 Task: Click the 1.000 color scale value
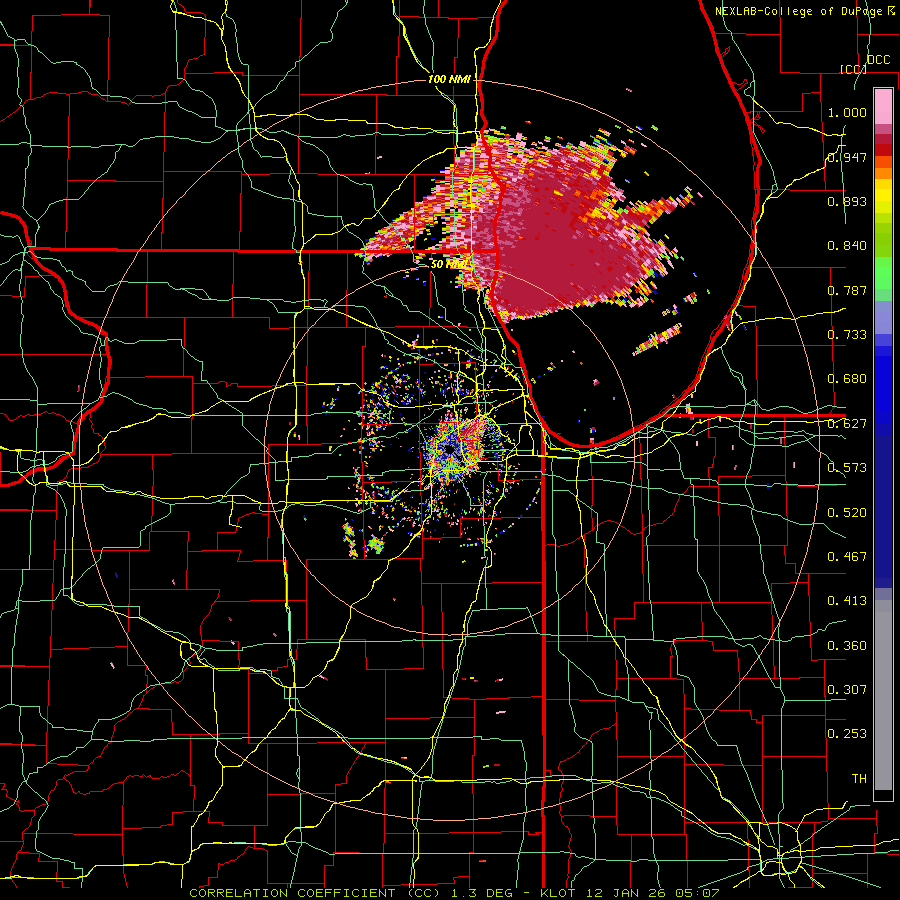847,112
